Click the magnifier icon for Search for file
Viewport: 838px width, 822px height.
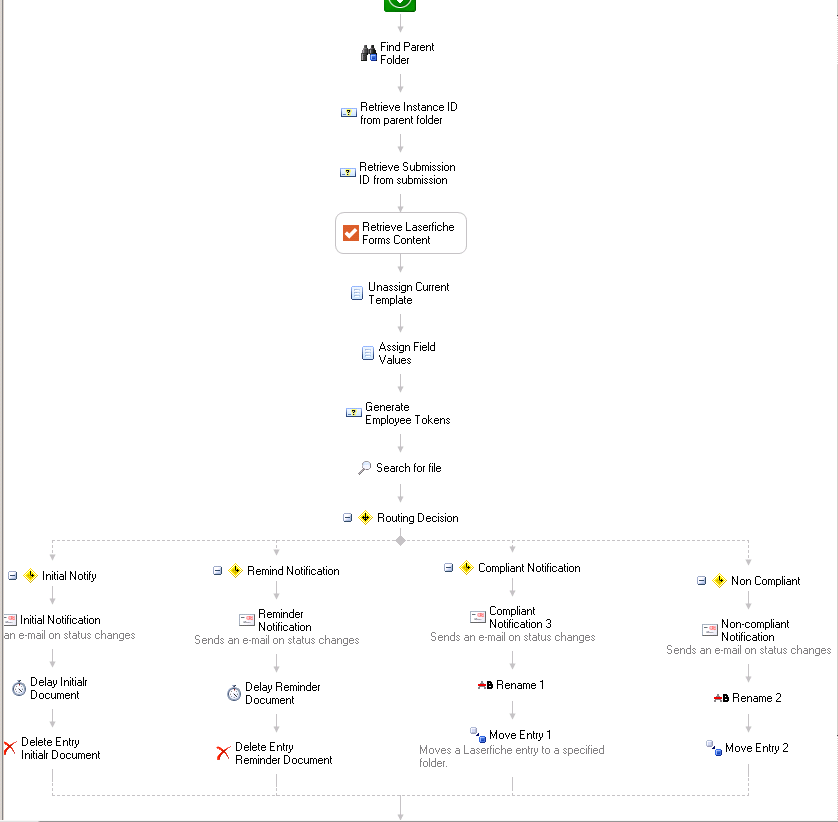364,468
